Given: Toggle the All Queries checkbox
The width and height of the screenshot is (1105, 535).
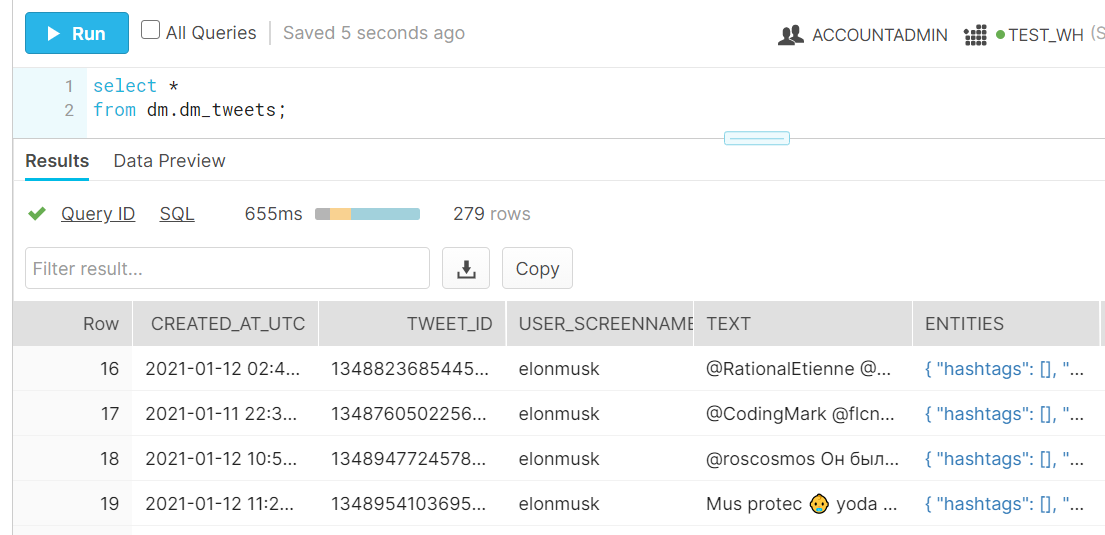Looking at the screenshot, I should point(151,30).
